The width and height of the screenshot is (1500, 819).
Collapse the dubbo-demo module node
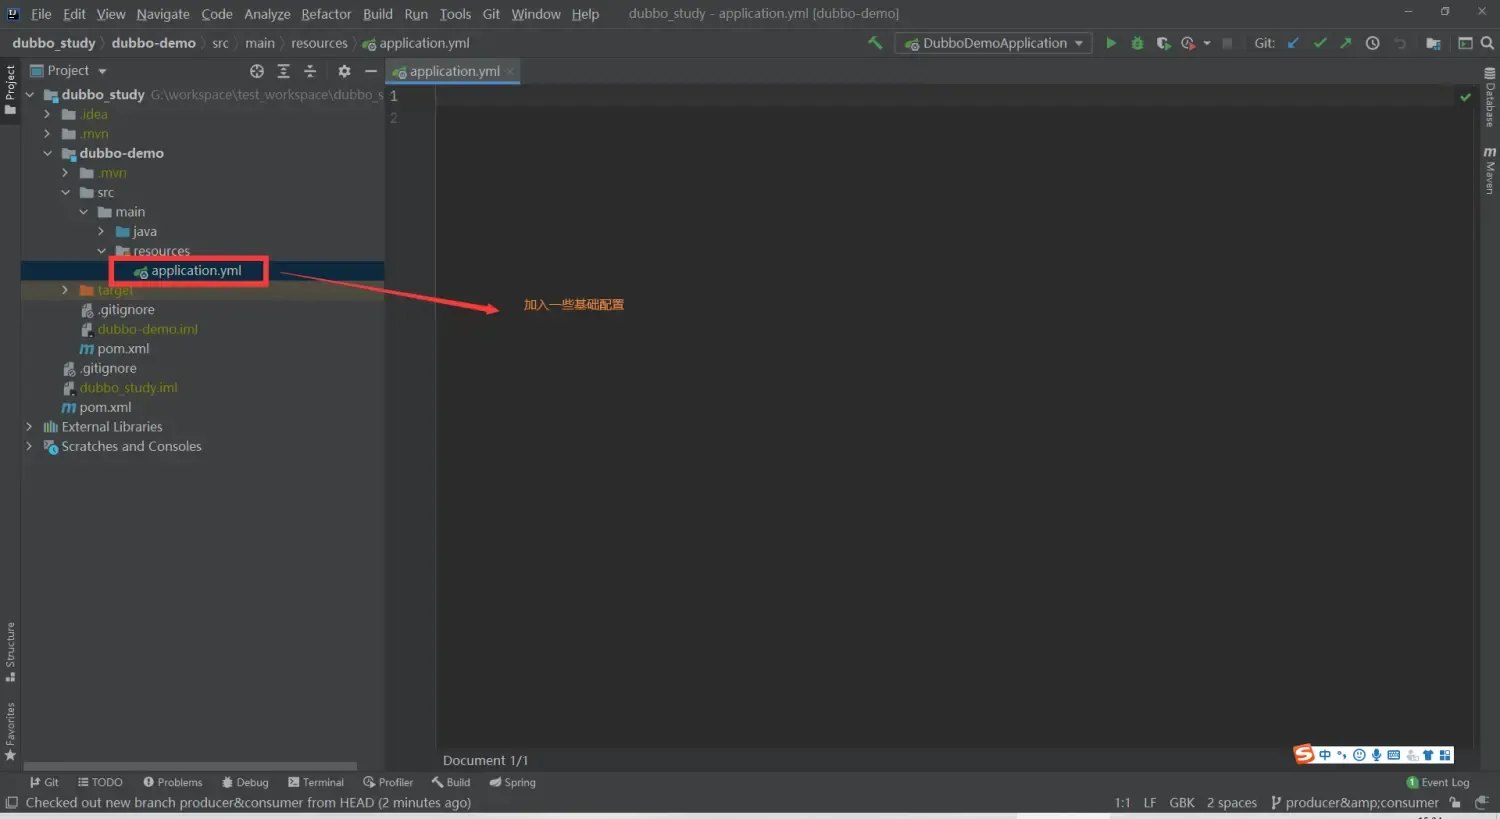tap(47, 153)
